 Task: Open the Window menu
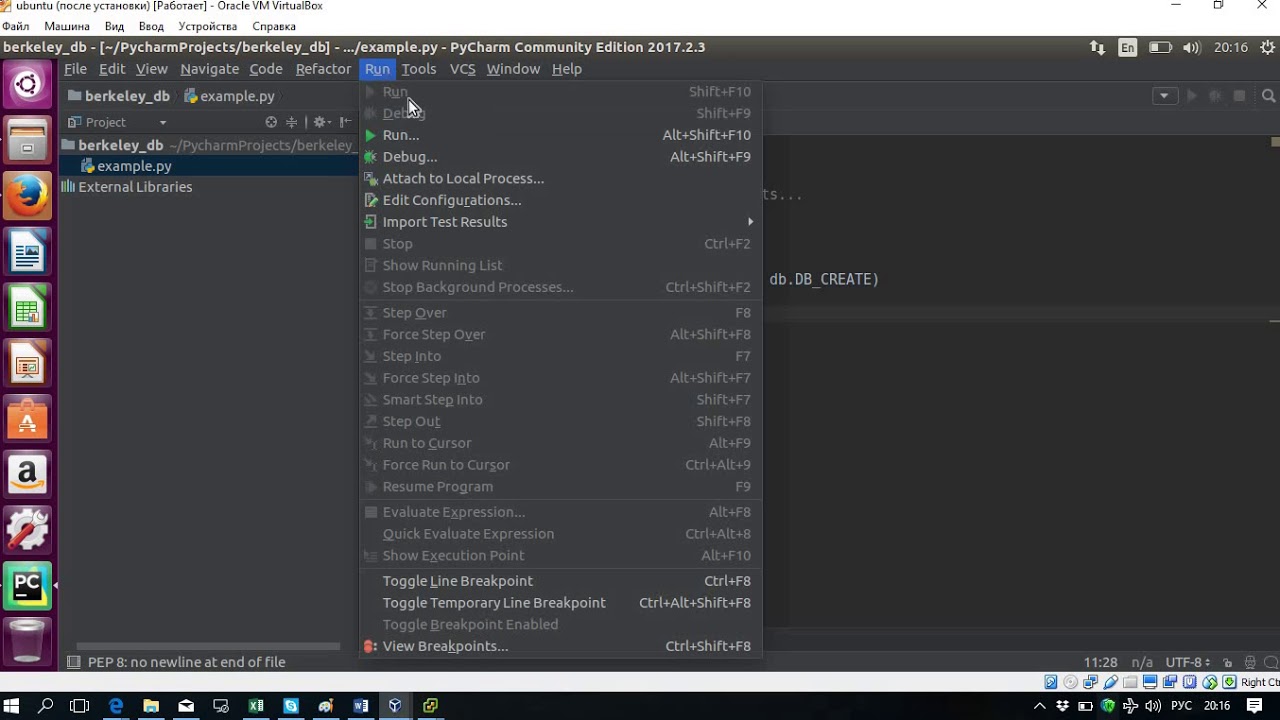pyautogui.click(x=513, y=69)
